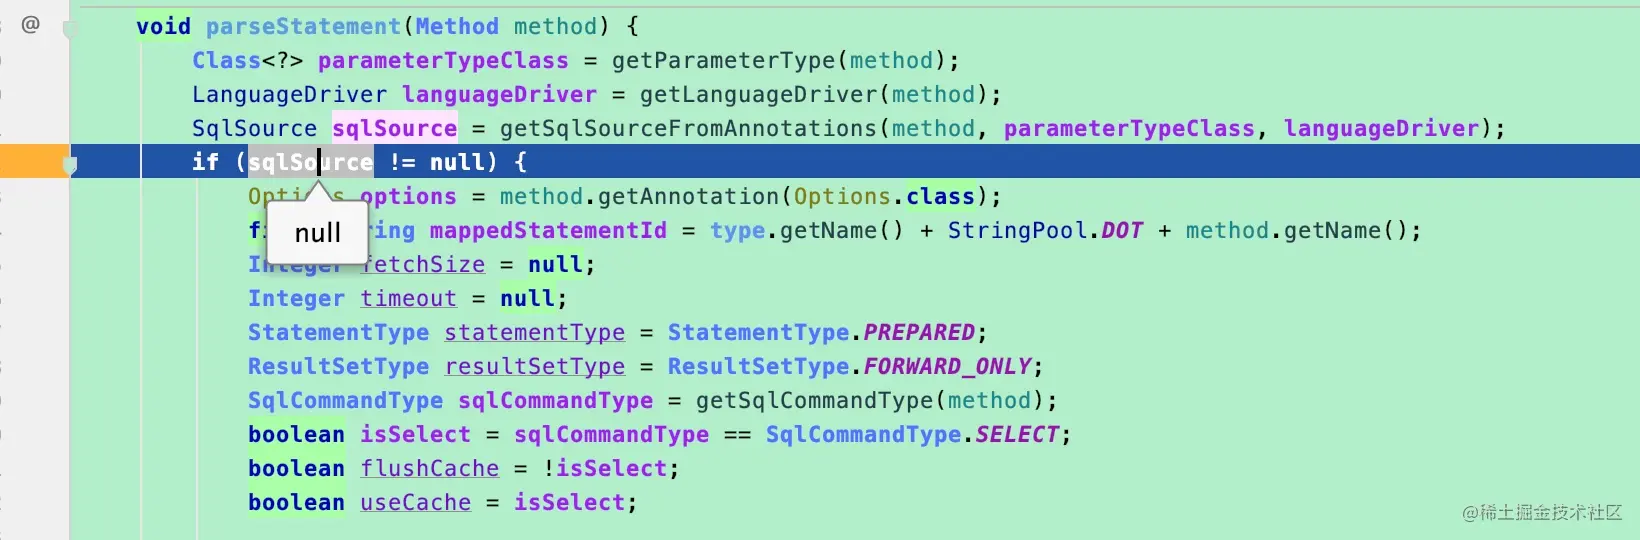The width and height of the screenshot is (1640, 540).
Task: Collapse the parseStatement method fold marker
Action: point(70,30)
